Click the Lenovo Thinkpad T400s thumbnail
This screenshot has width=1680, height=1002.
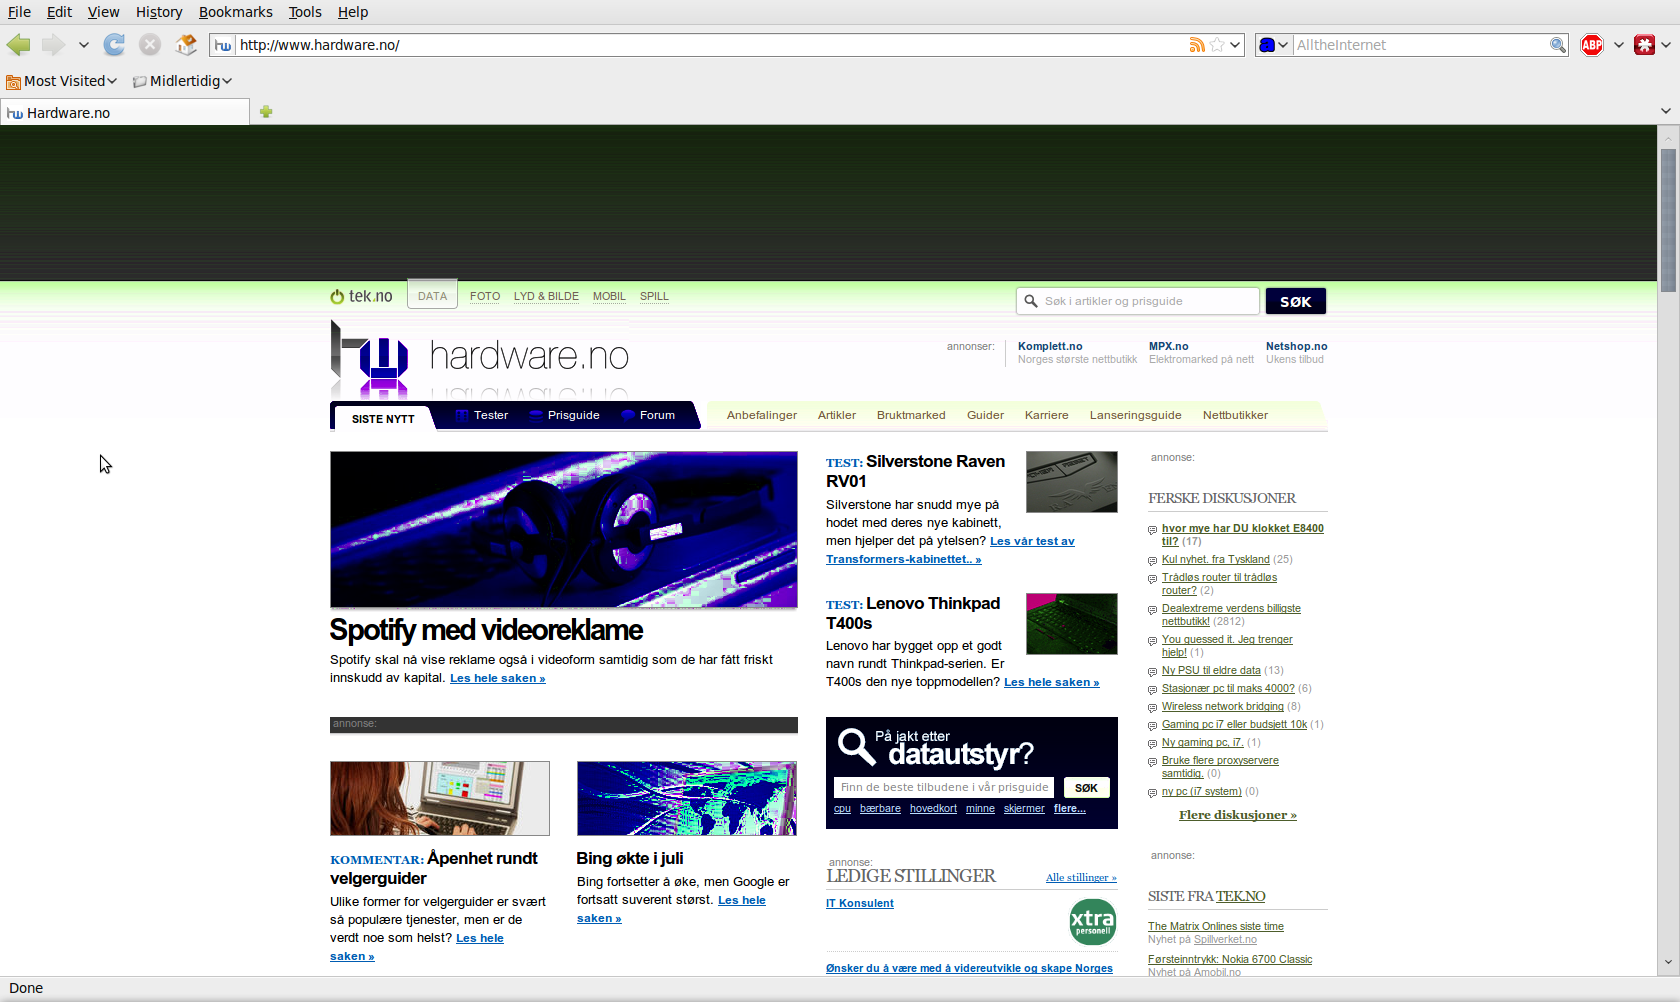[1072, 624]
